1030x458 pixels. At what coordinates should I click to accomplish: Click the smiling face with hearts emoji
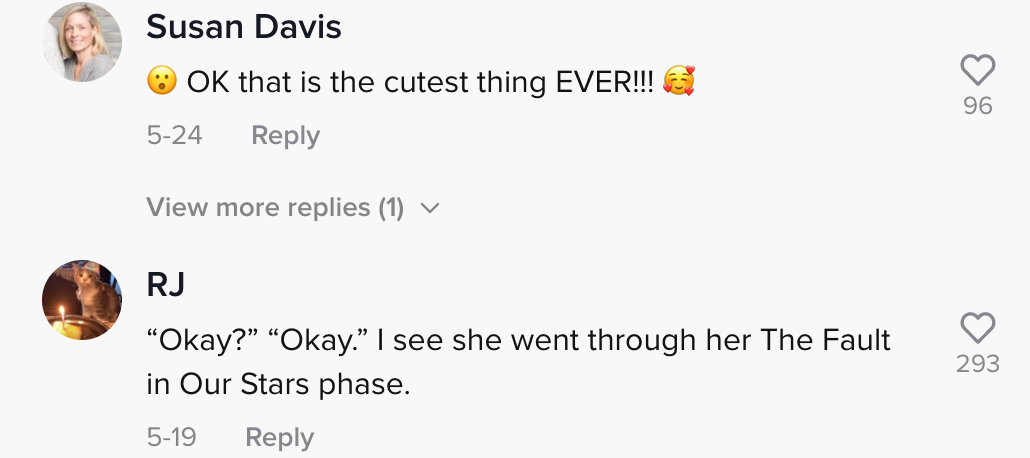point(679,82)
